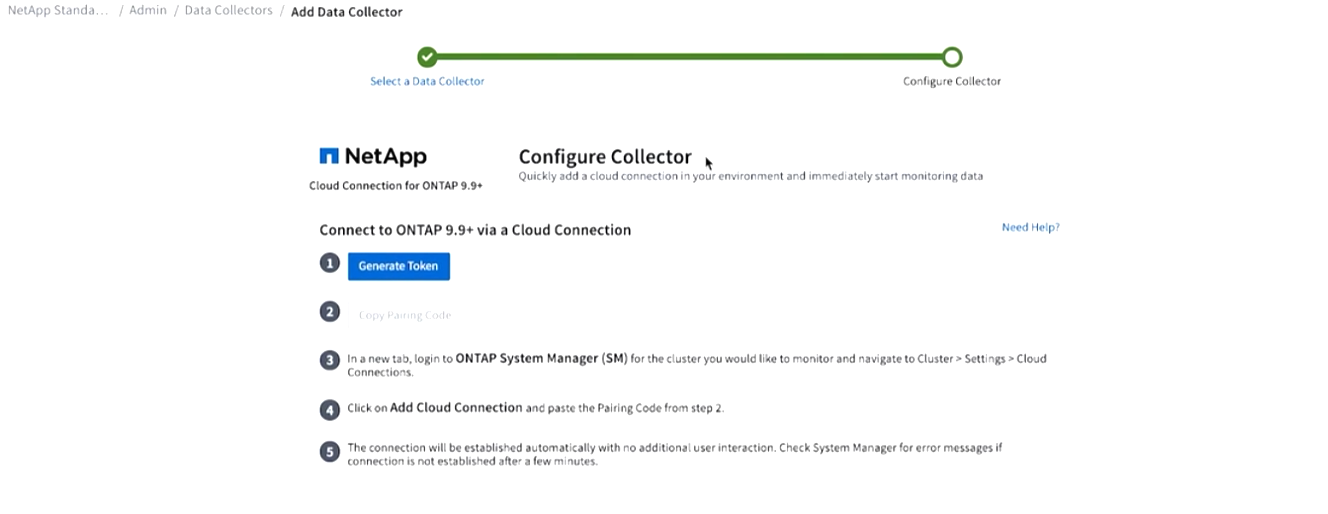Click the Configure Collector step circle
Viewport: 1328px width, 514px height.
(x=952, y=57)
